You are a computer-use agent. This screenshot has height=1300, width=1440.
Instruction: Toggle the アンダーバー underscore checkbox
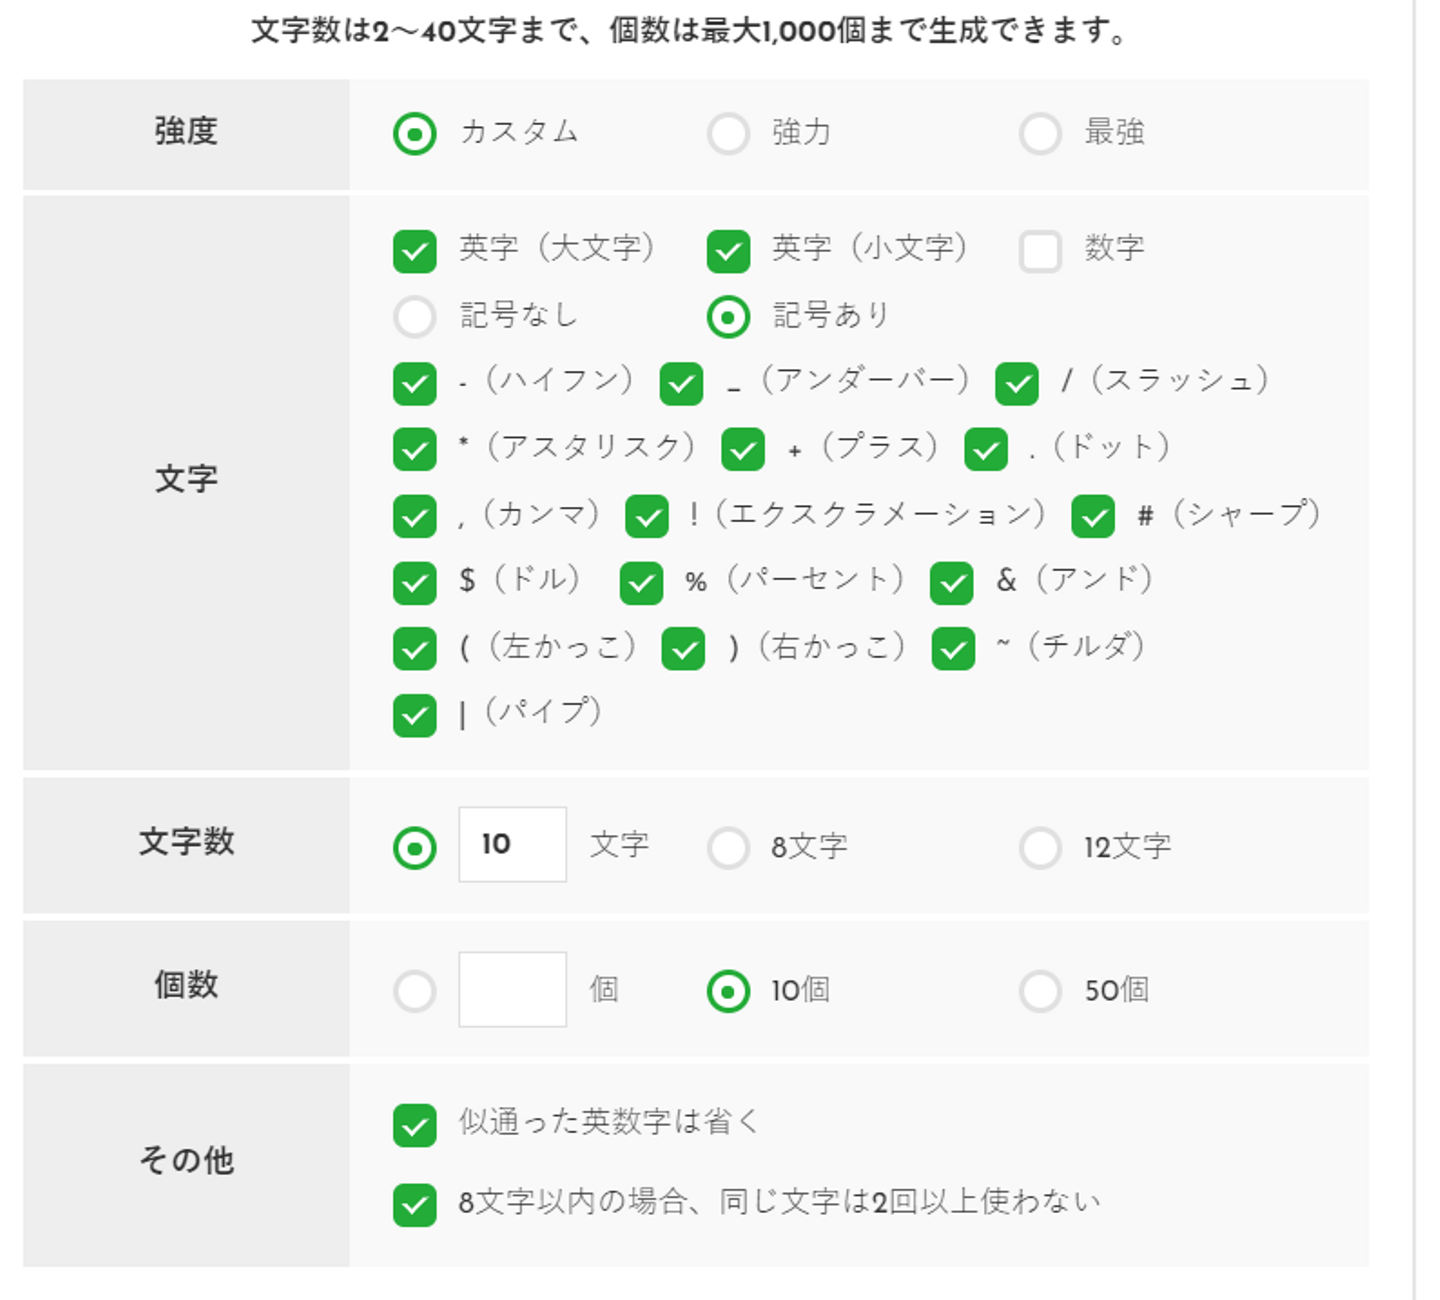point(681,384)
